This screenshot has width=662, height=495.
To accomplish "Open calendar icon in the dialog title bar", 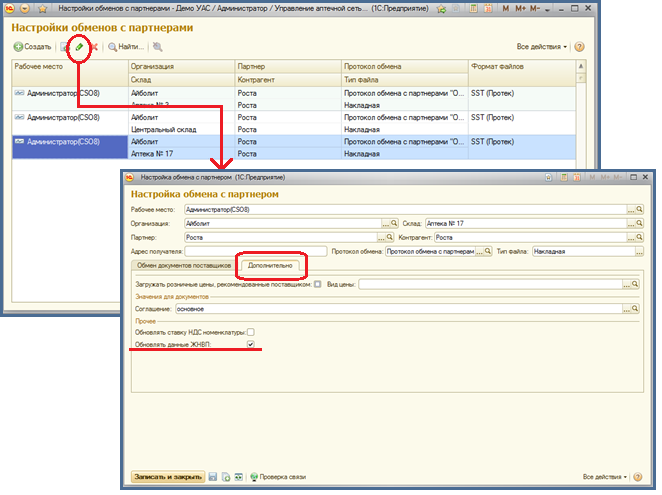I will click(x=577, y=177).
